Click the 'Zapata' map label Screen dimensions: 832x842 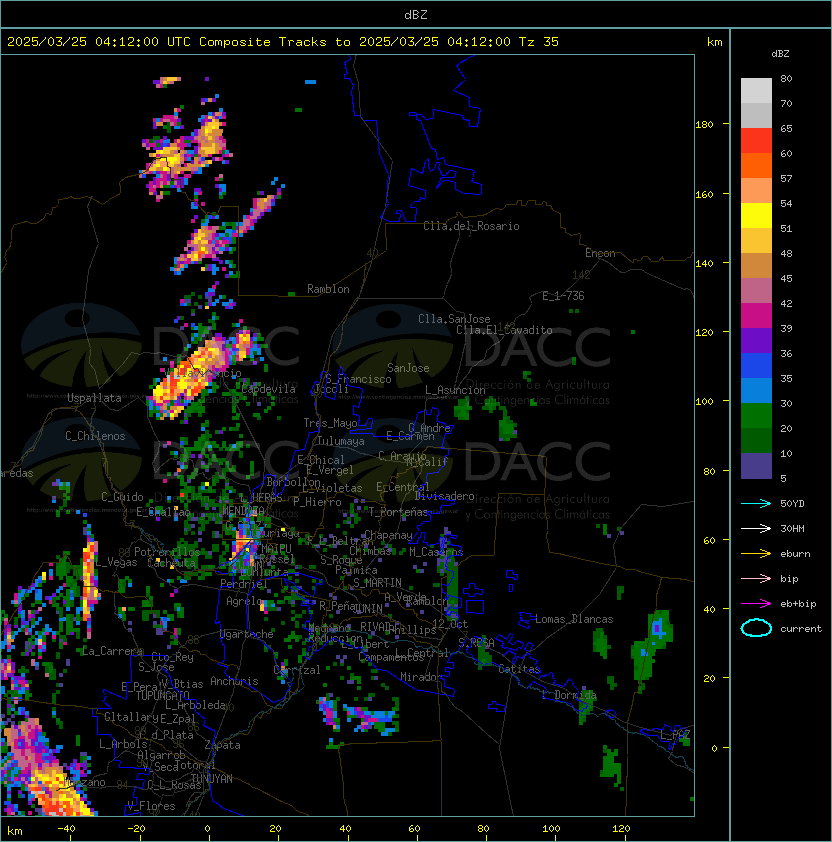pos(222,745)
